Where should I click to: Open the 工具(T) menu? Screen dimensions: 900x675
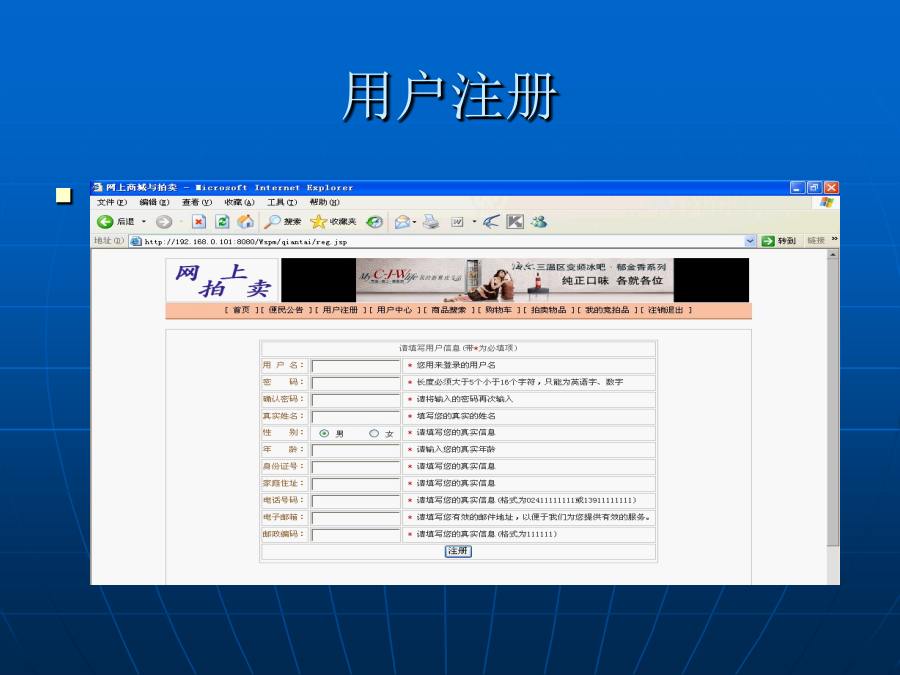point(282,202)
